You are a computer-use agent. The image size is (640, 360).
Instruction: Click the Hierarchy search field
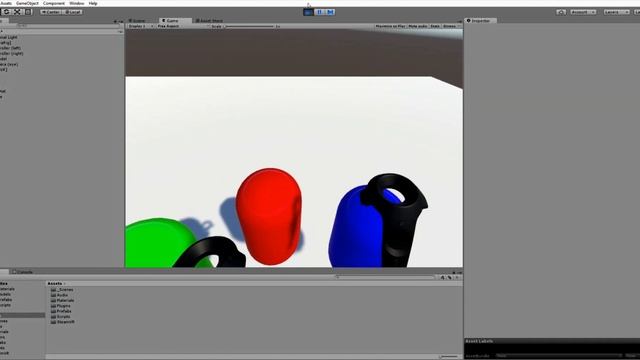[67, 26]
